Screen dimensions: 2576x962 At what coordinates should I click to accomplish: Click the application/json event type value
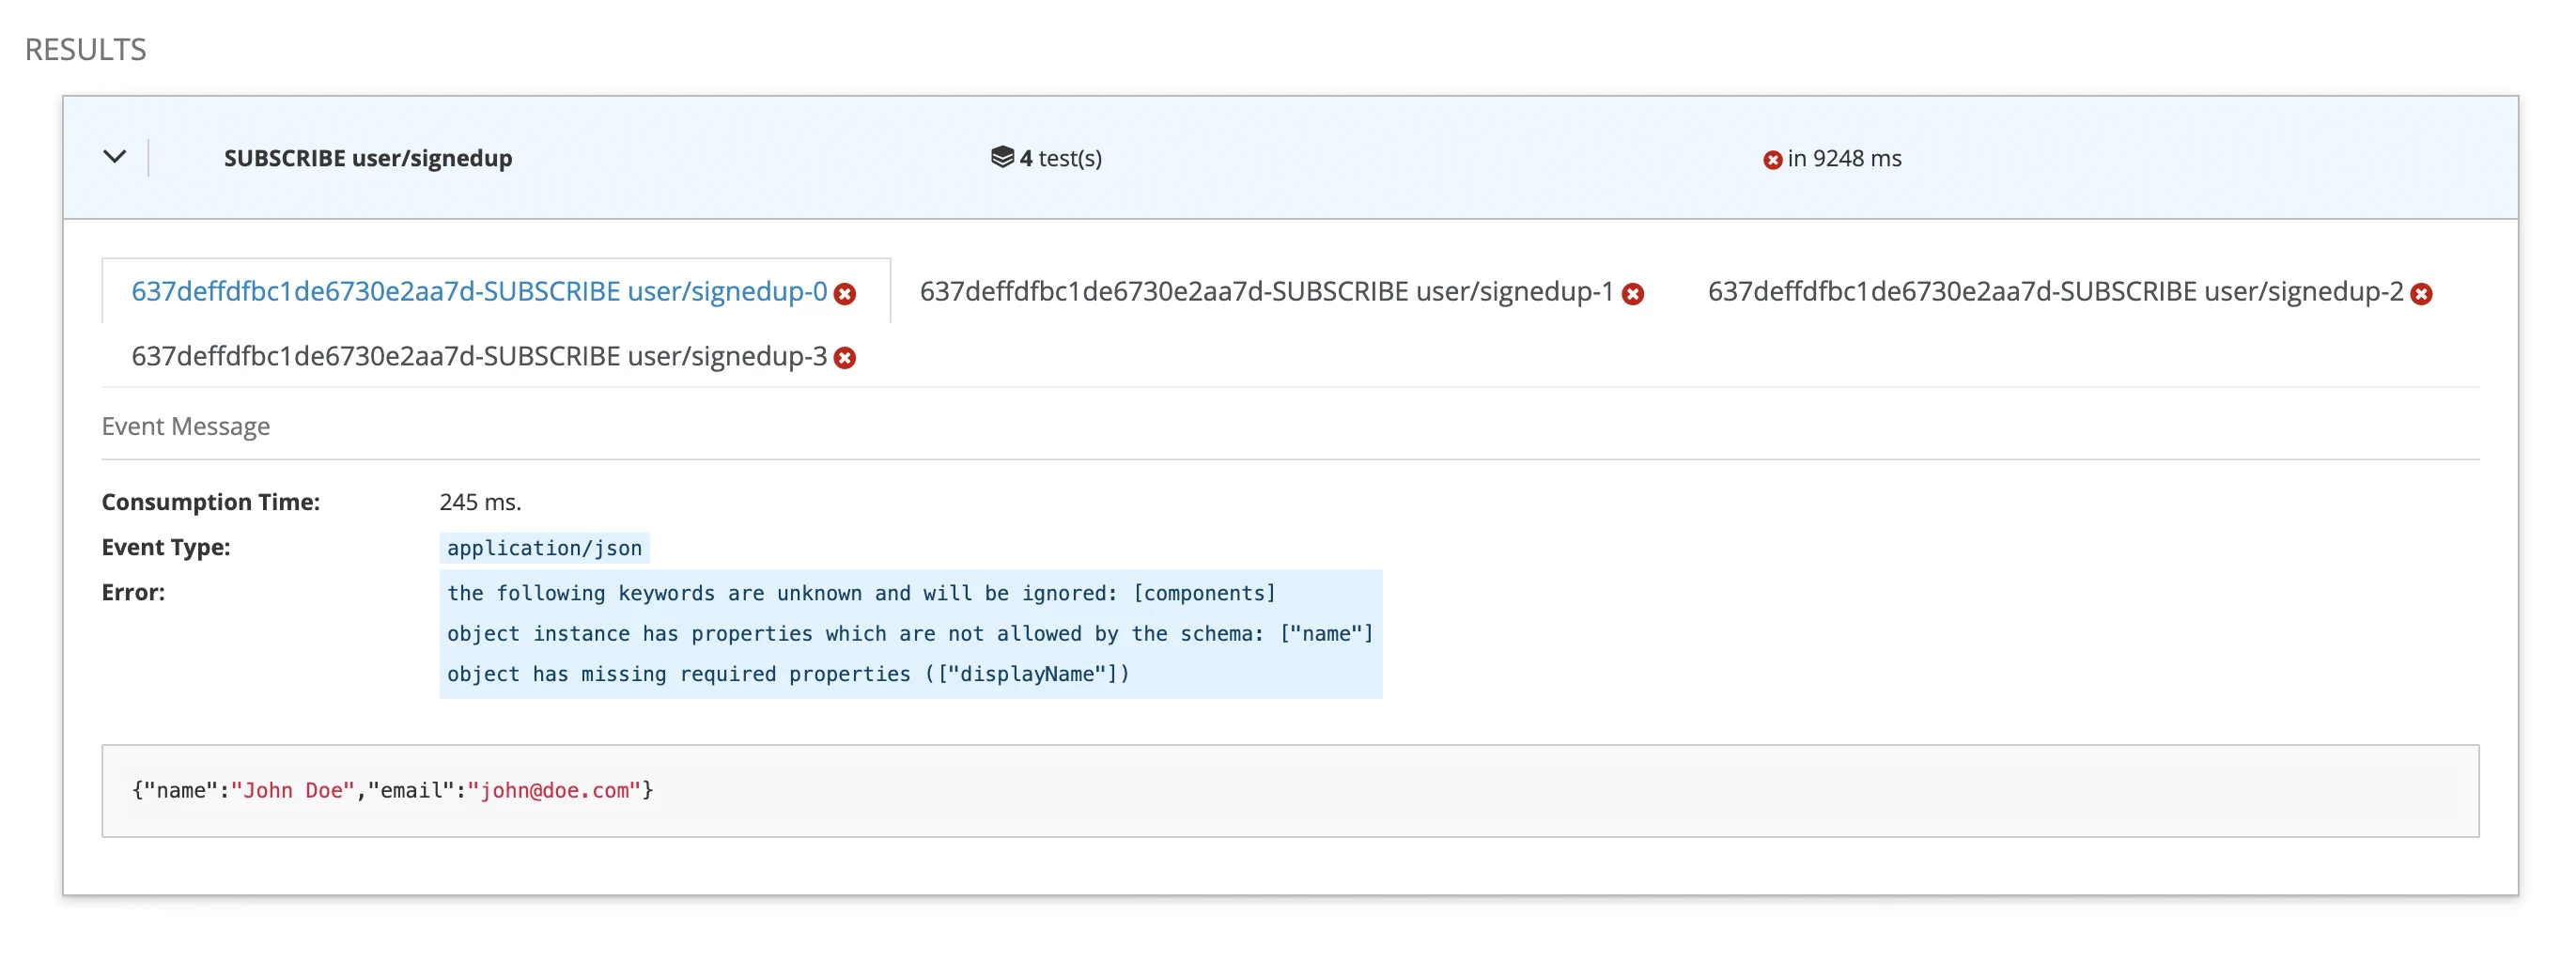544,548
